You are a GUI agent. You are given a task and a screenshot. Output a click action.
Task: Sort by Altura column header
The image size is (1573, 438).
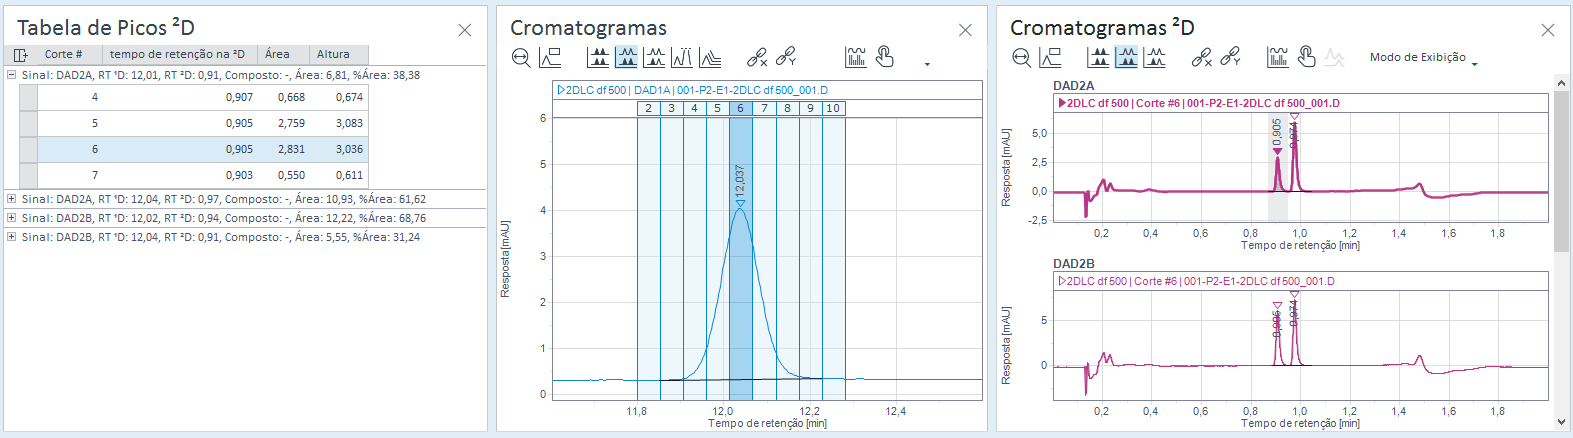click(338, 55)
